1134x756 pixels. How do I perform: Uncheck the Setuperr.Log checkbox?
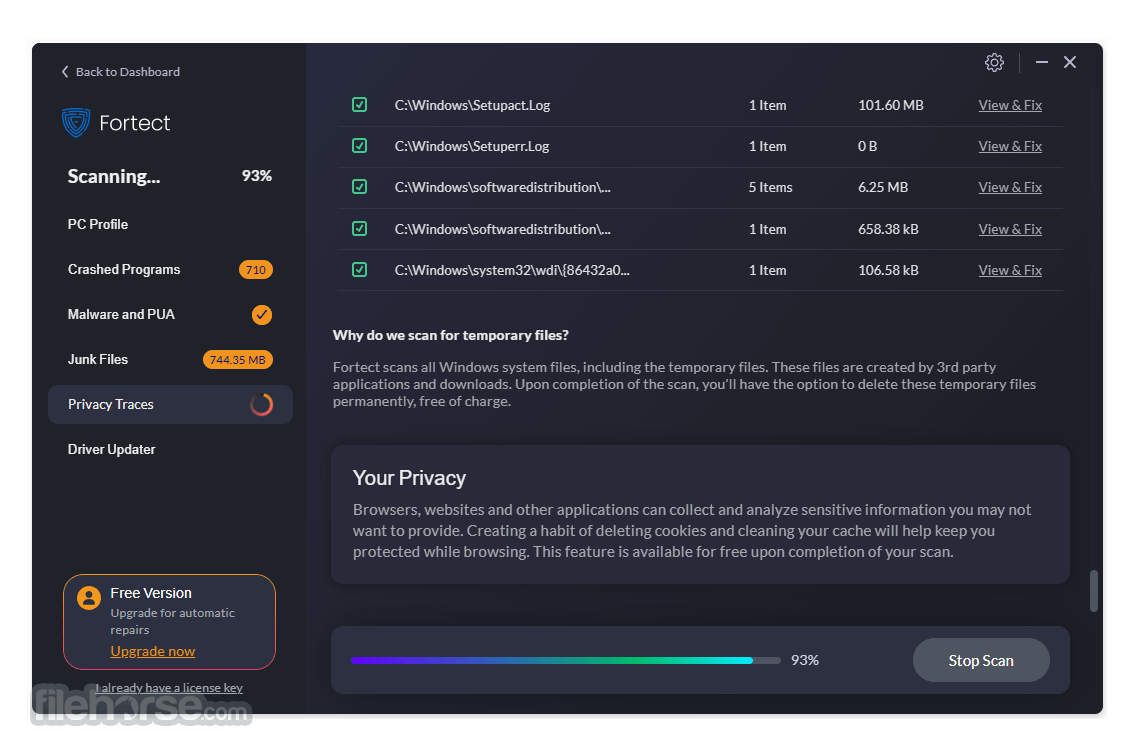point(359,146)
